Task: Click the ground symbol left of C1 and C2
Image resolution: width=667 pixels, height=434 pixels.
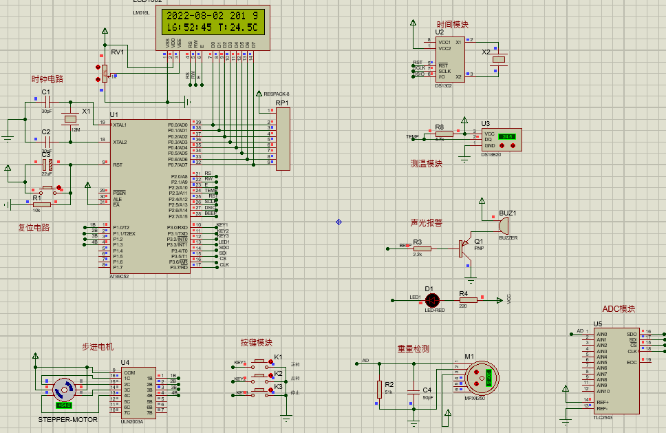Action: [7, 138]
